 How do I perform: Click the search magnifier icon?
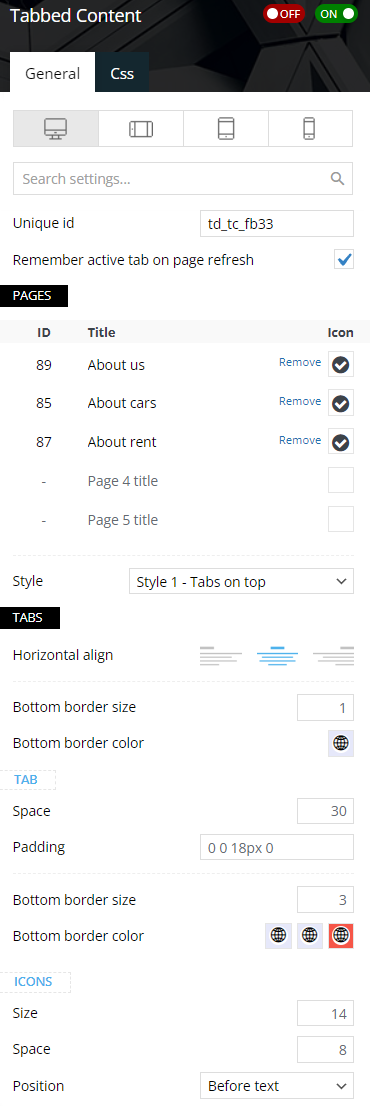338,178
